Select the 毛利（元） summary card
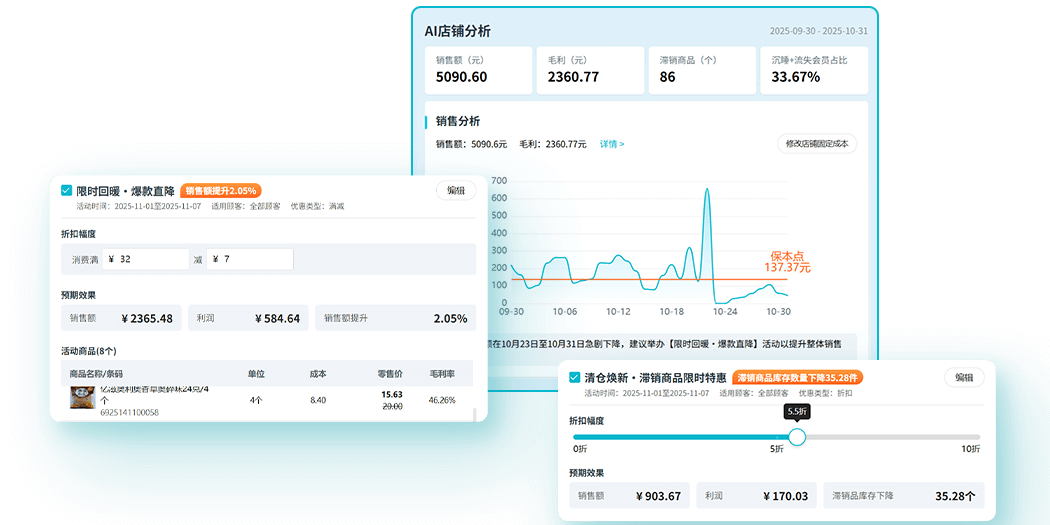The width and height of the screenshot is (1050, 525). [589, 70]
